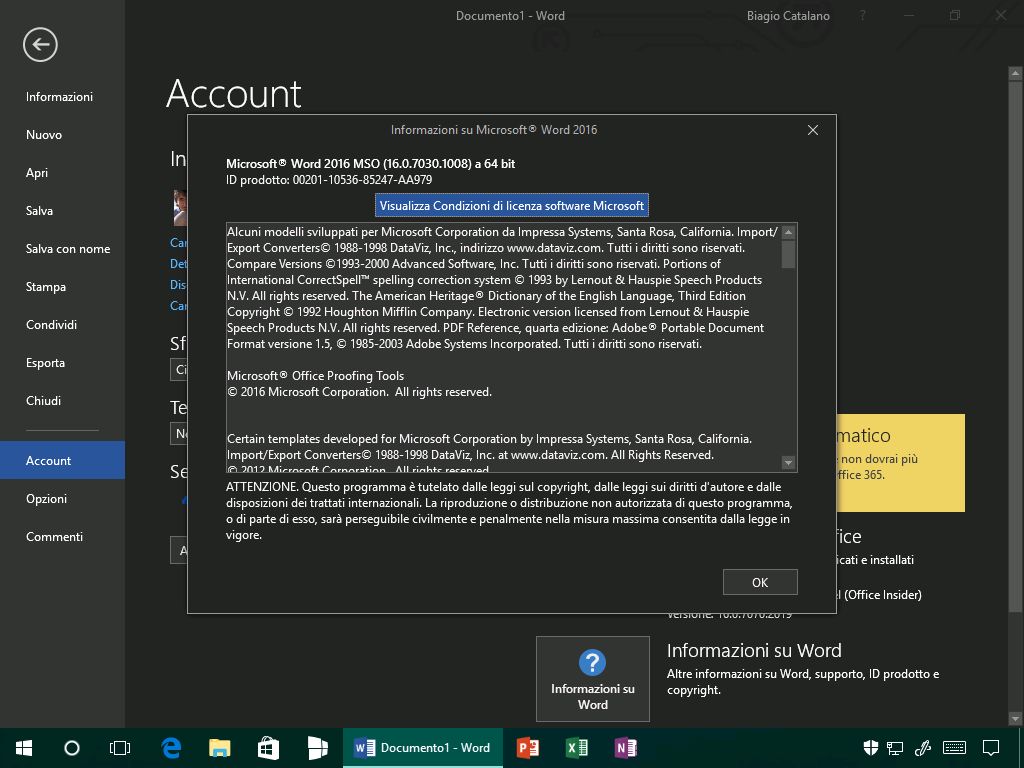Click the Account page scroll down arrow

tap(1015, 719)
